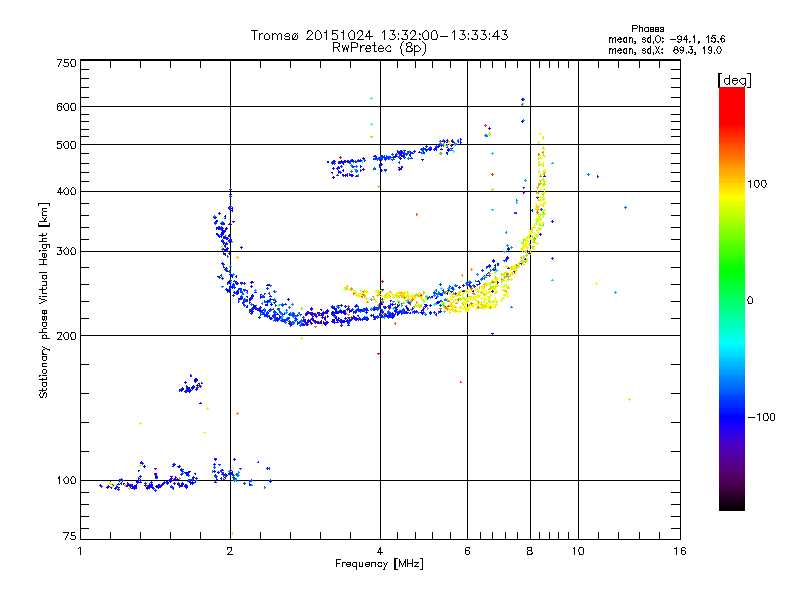Click the y-axis tick label '200'

66,336
